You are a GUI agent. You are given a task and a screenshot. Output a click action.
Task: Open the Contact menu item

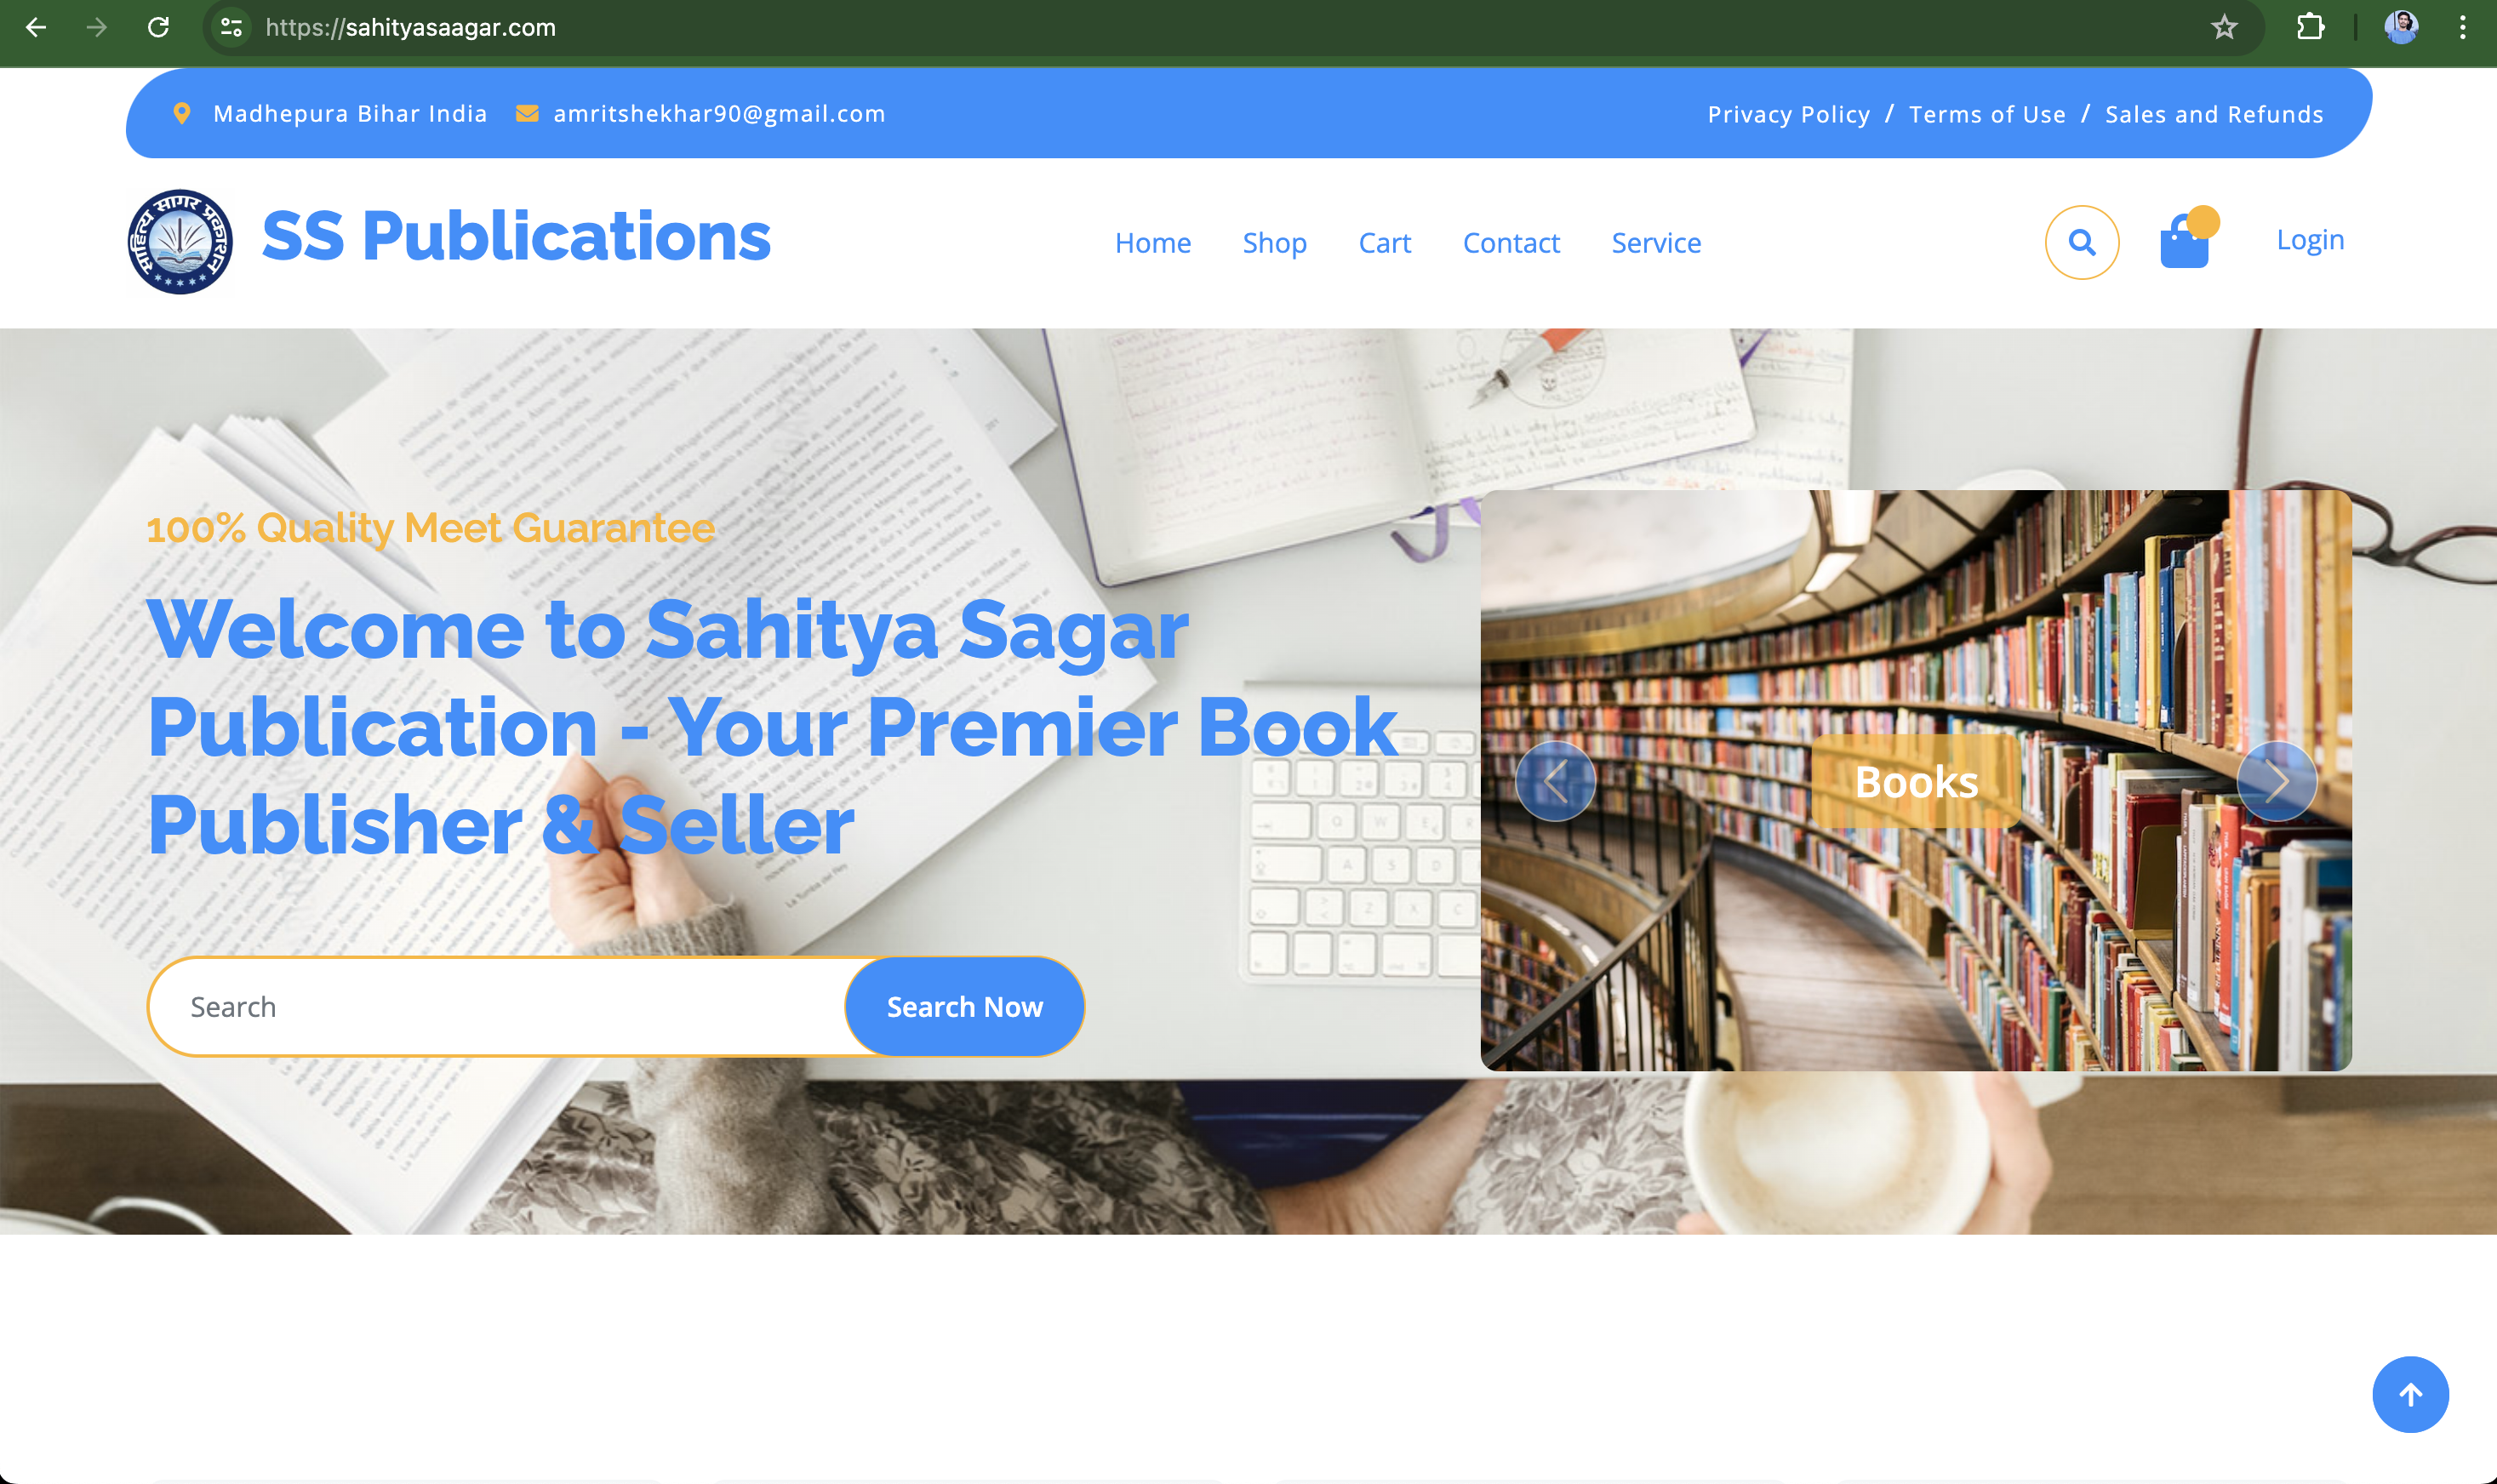click(x=1511, y=243)
